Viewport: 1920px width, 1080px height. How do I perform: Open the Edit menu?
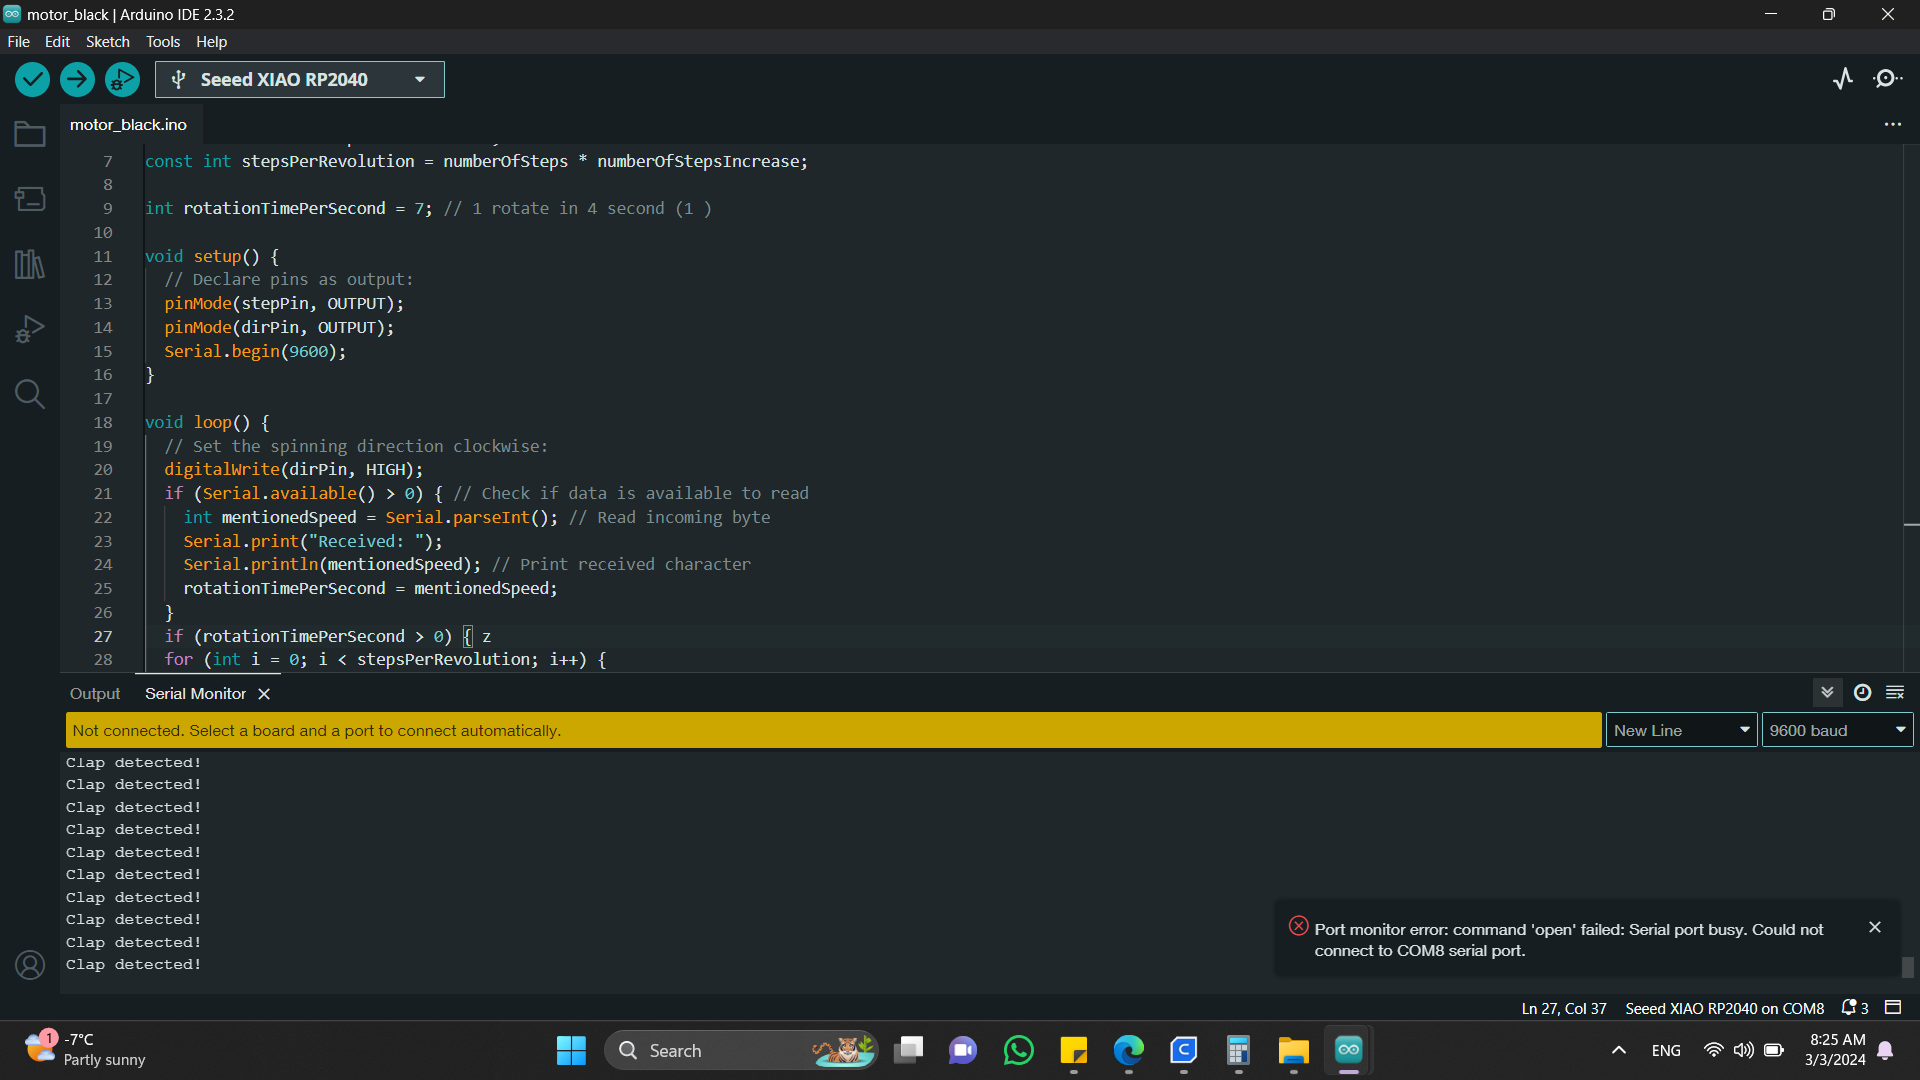[57, 42]
